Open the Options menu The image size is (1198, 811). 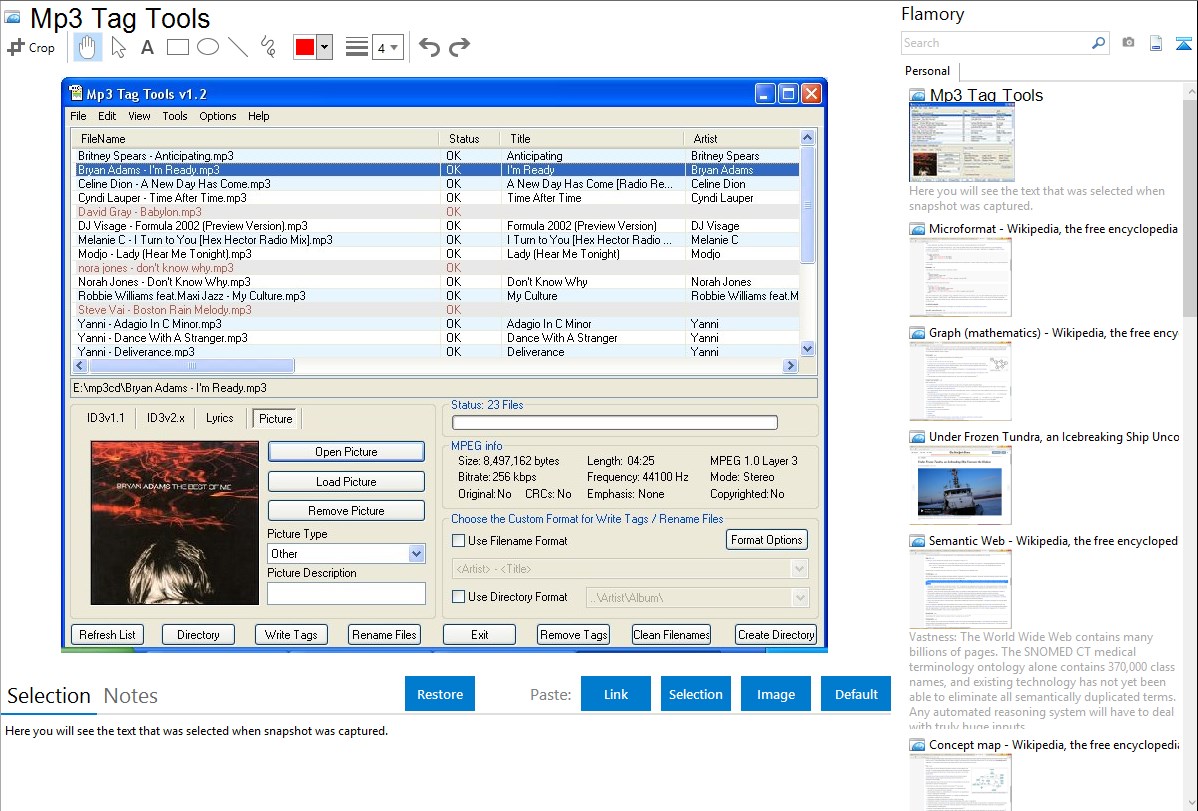click(x=218, y=116)
